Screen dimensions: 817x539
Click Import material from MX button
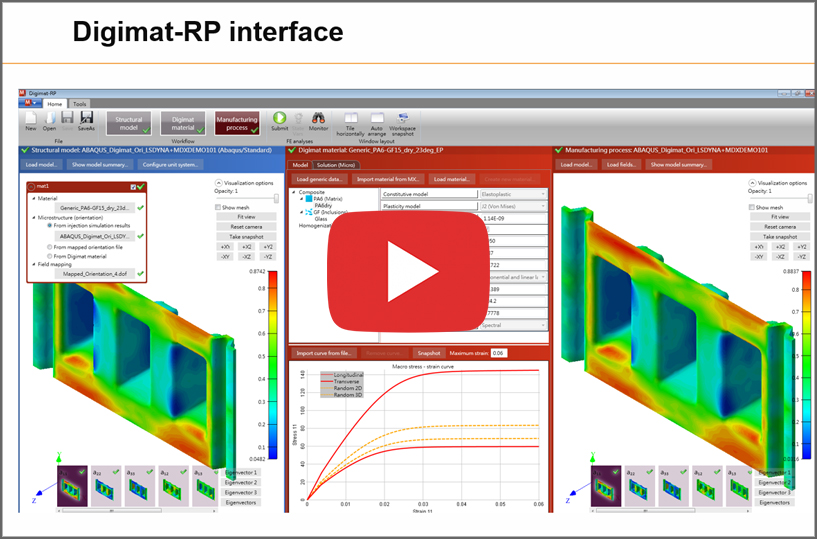[388, 179]
